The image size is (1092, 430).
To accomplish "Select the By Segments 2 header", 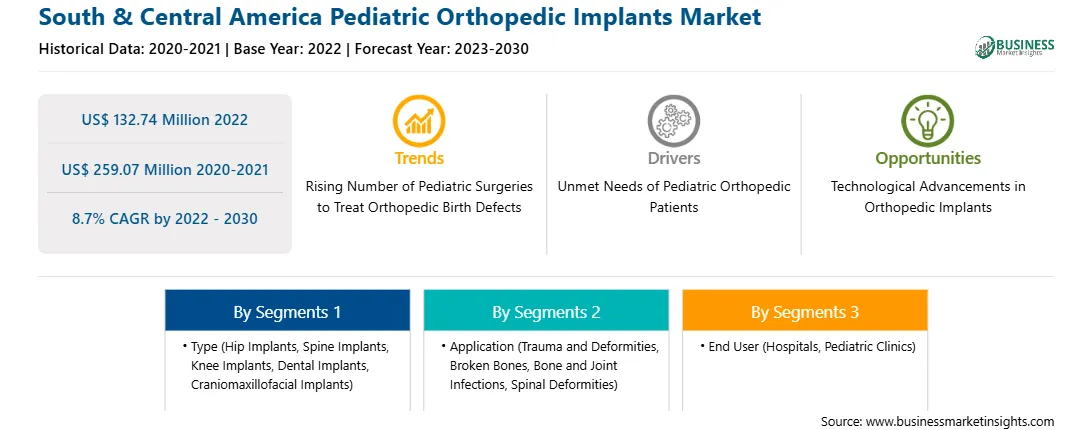I will point(546,310).
